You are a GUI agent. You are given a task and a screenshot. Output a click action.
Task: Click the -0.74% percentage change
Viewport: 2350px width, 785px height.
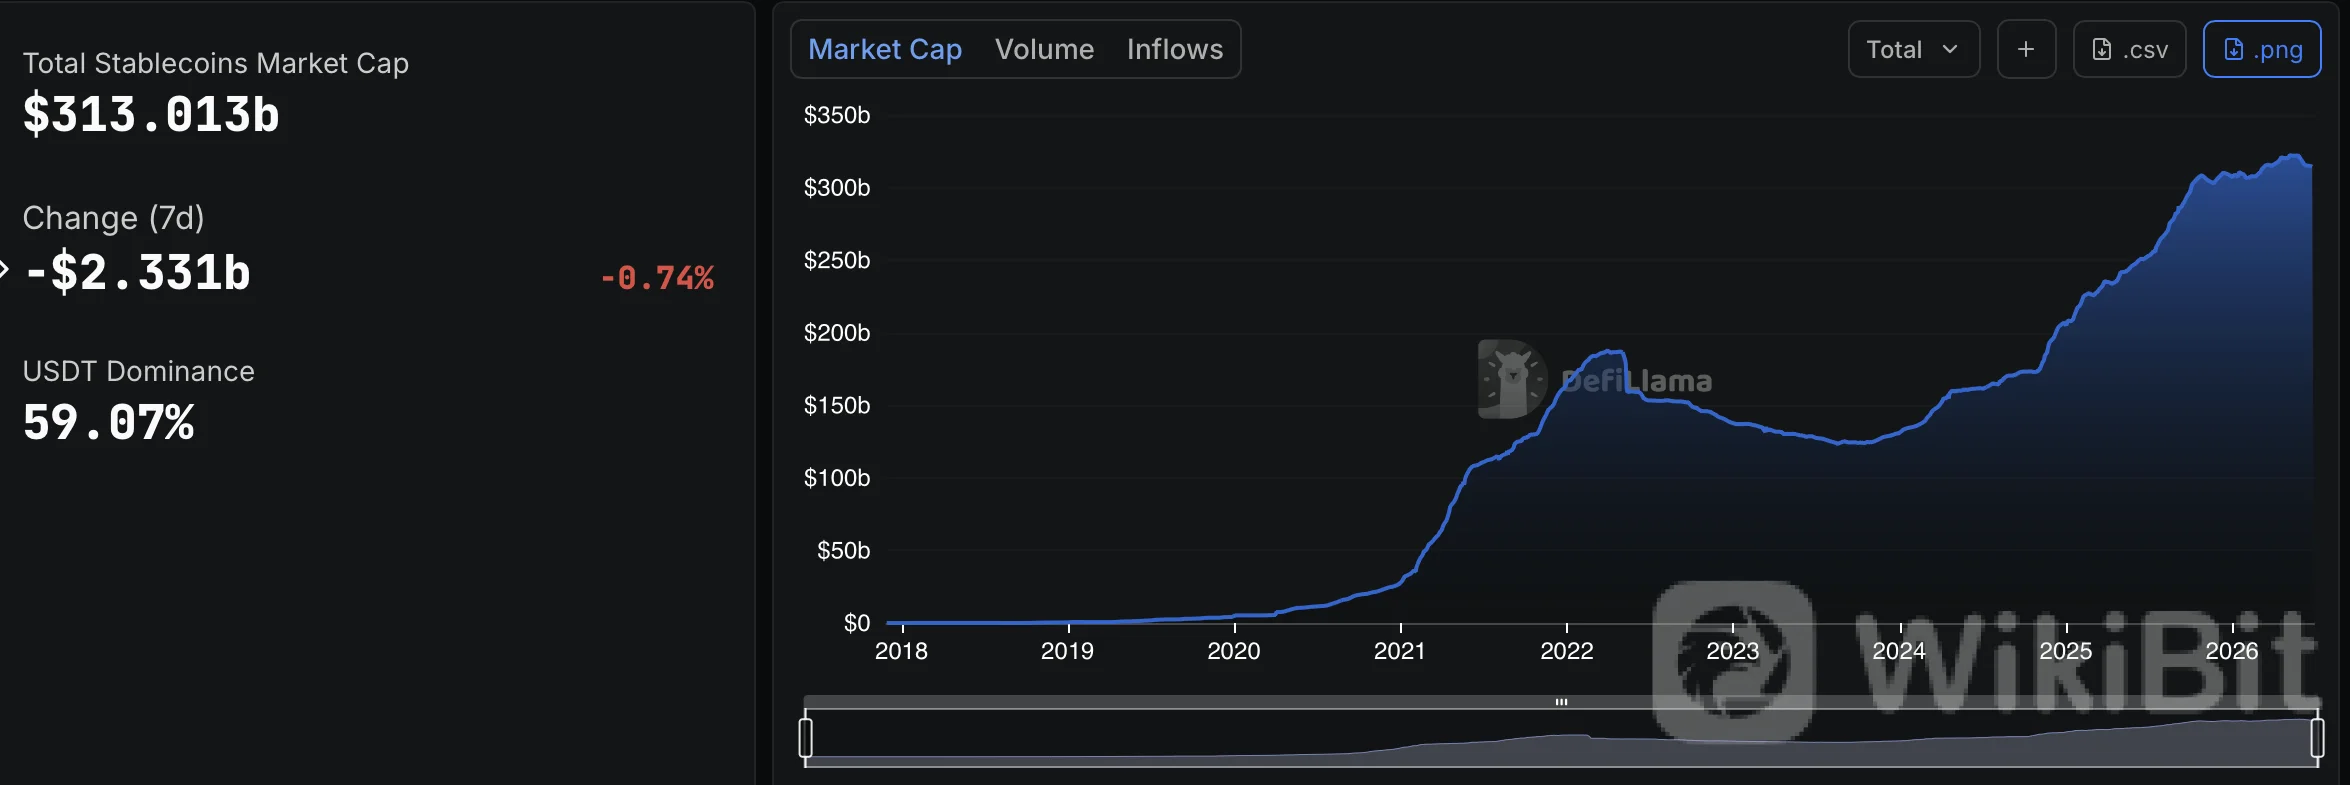(657, 277)
